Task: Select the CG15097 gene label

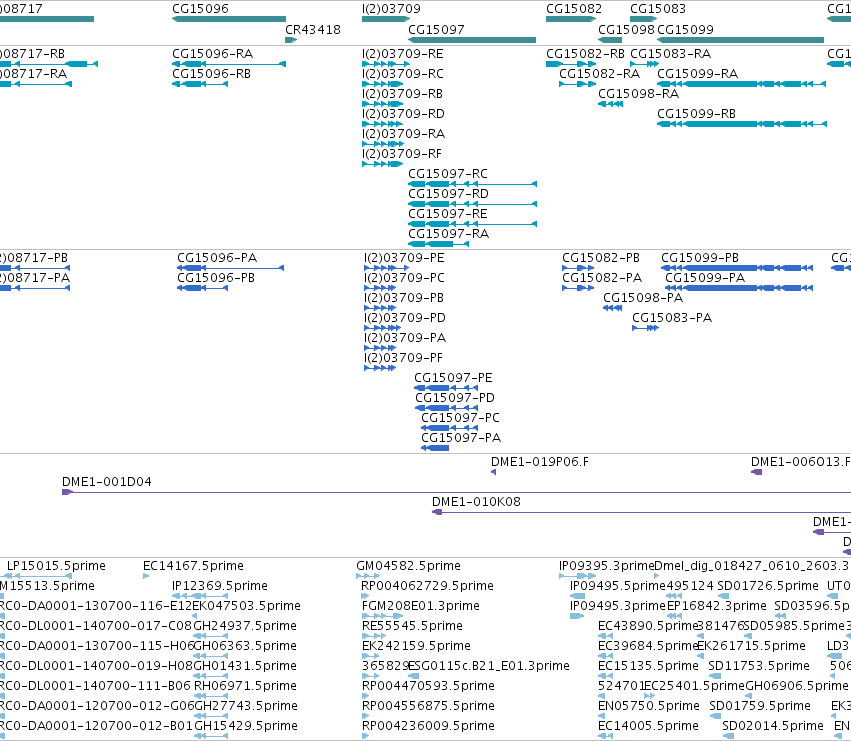Action: click(x=436, y=30)
